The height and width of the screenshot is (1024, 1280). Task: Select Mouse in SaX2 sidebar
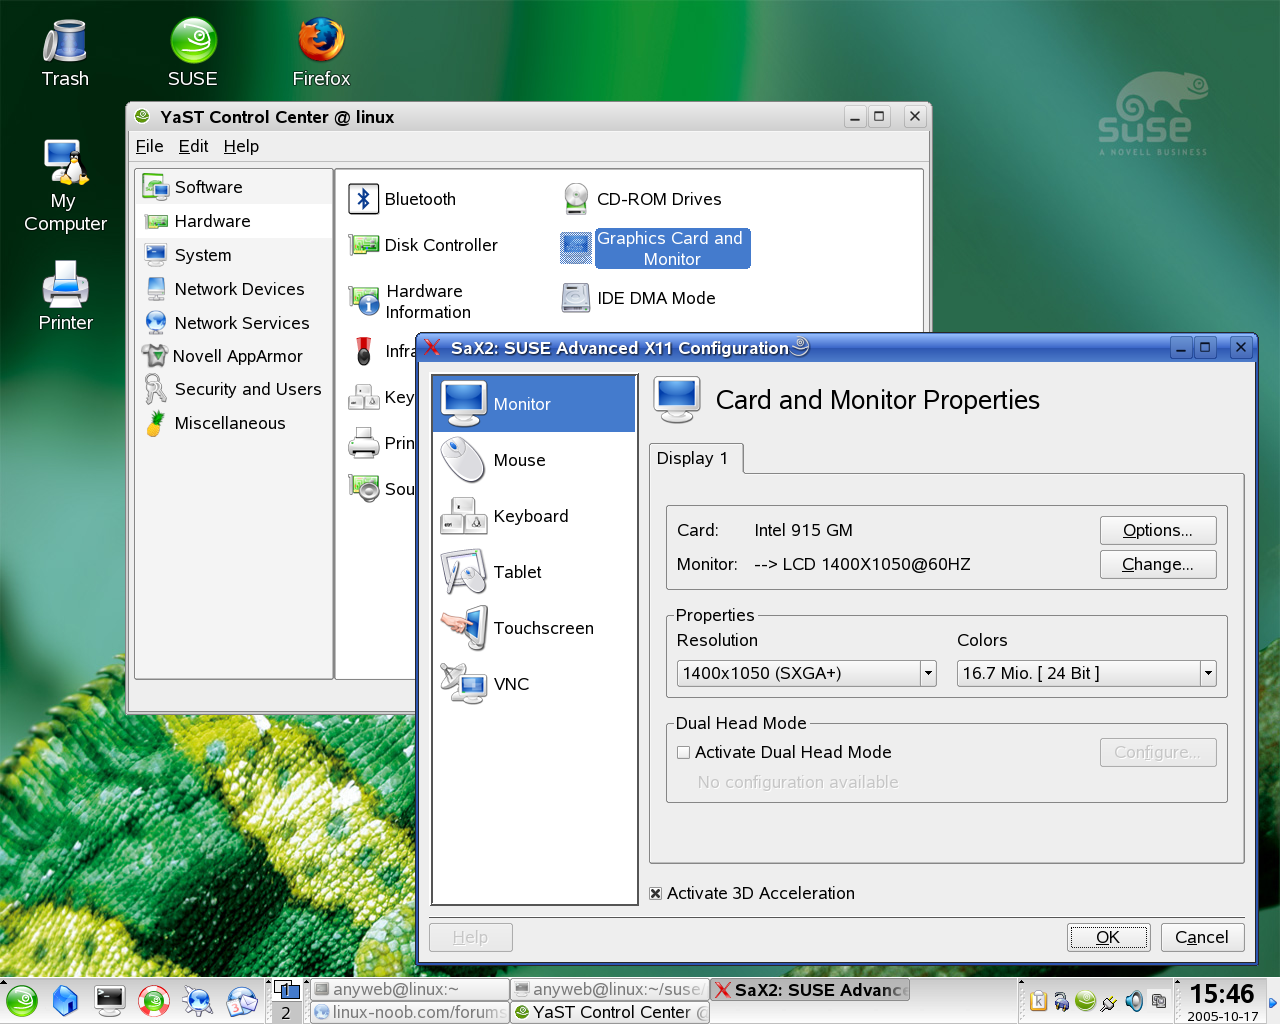pos(534,460)
